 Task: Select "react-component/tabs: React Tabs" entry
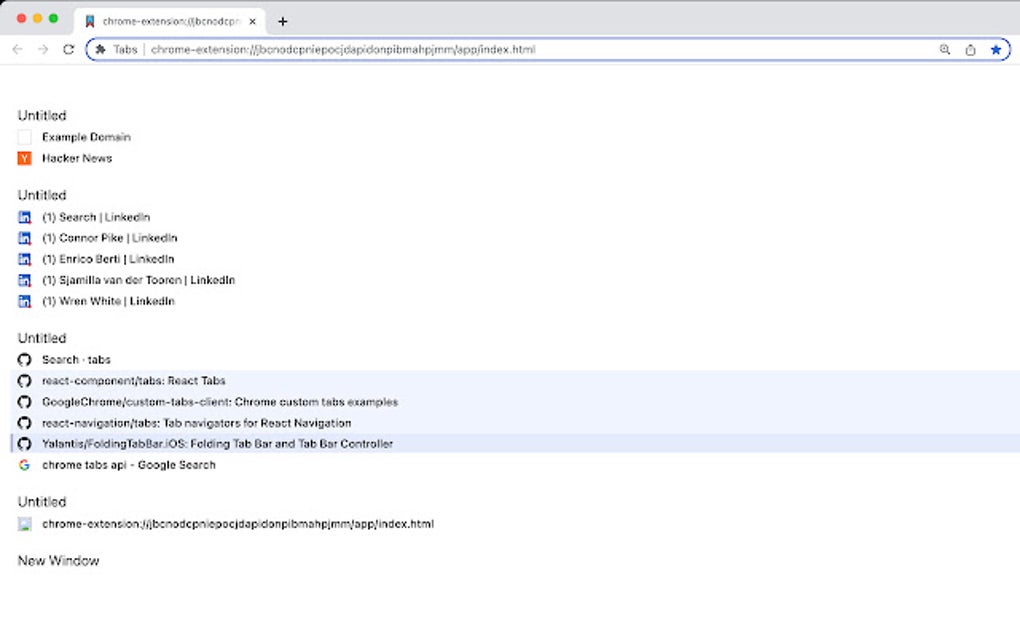pos(515,381)
